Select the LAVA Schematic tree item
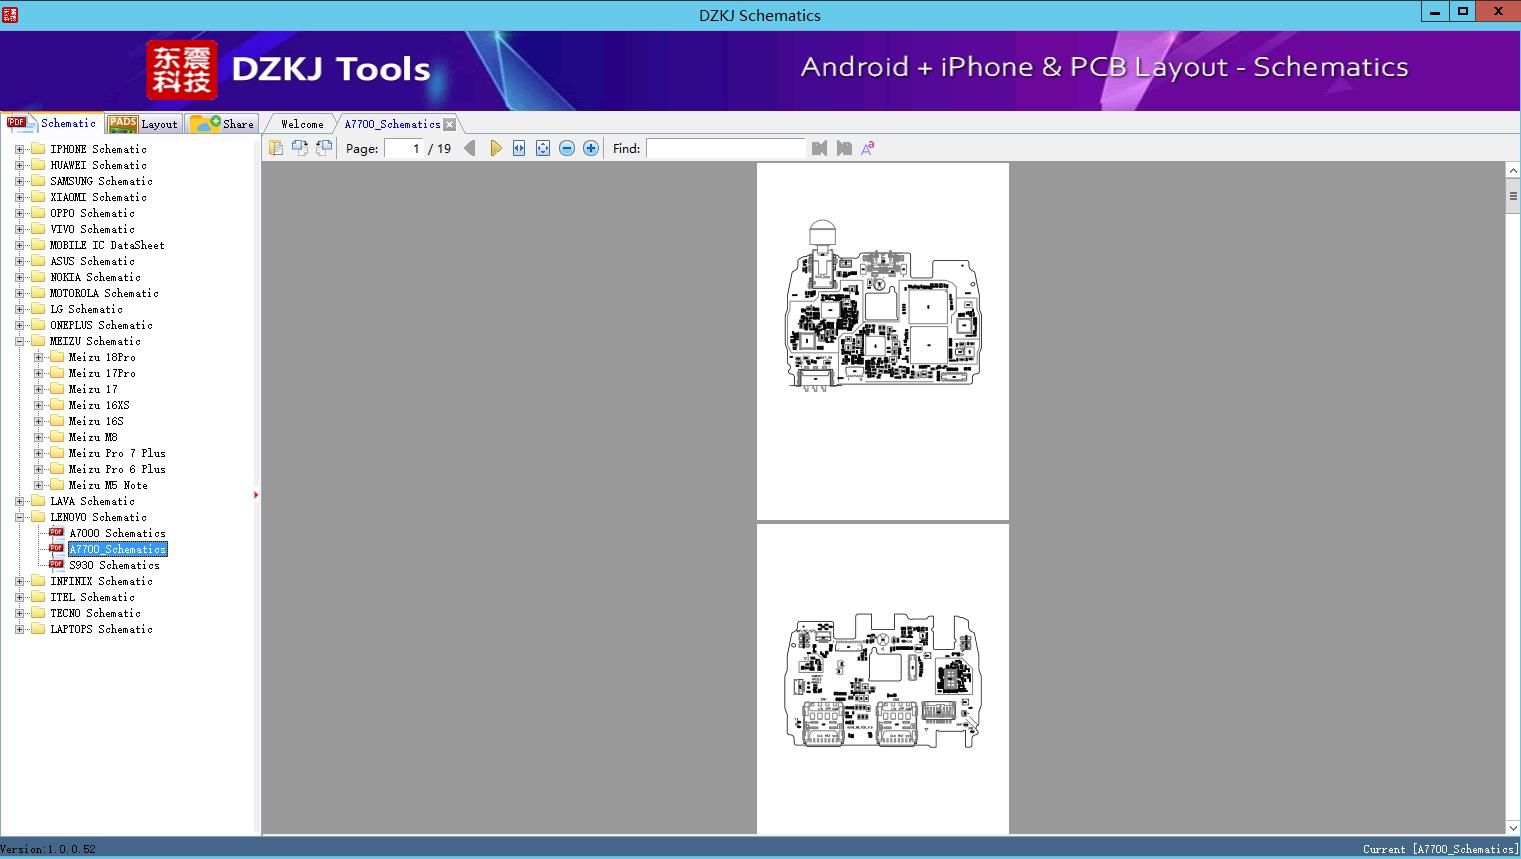 (92, 501)
